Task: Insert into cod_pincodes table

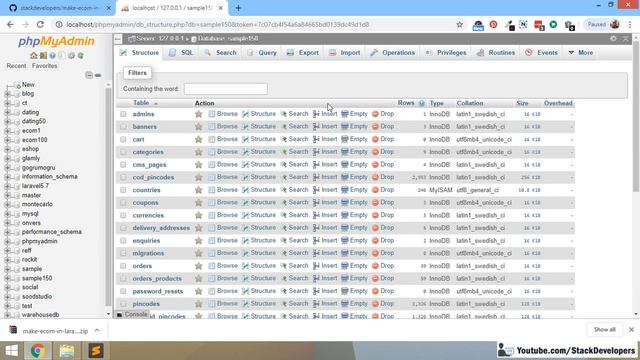Action: [x=325, y=177]
